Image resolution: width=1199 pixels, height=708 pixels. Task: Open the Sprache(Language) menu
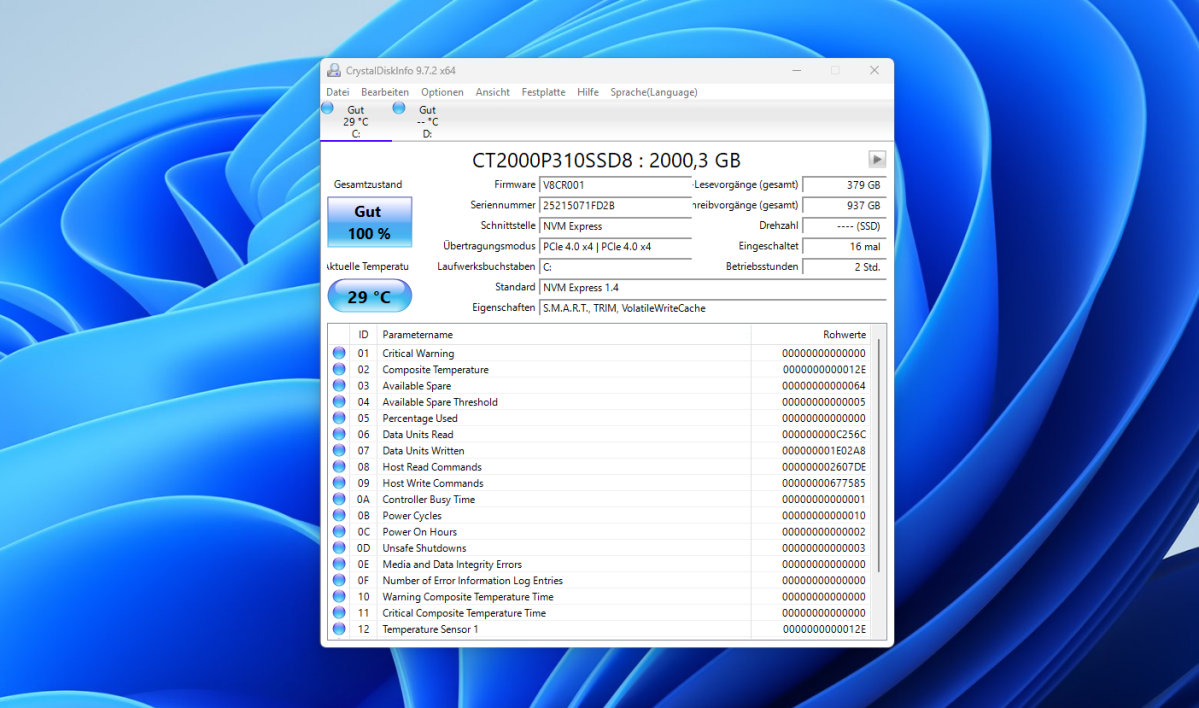tap(653, 91)
